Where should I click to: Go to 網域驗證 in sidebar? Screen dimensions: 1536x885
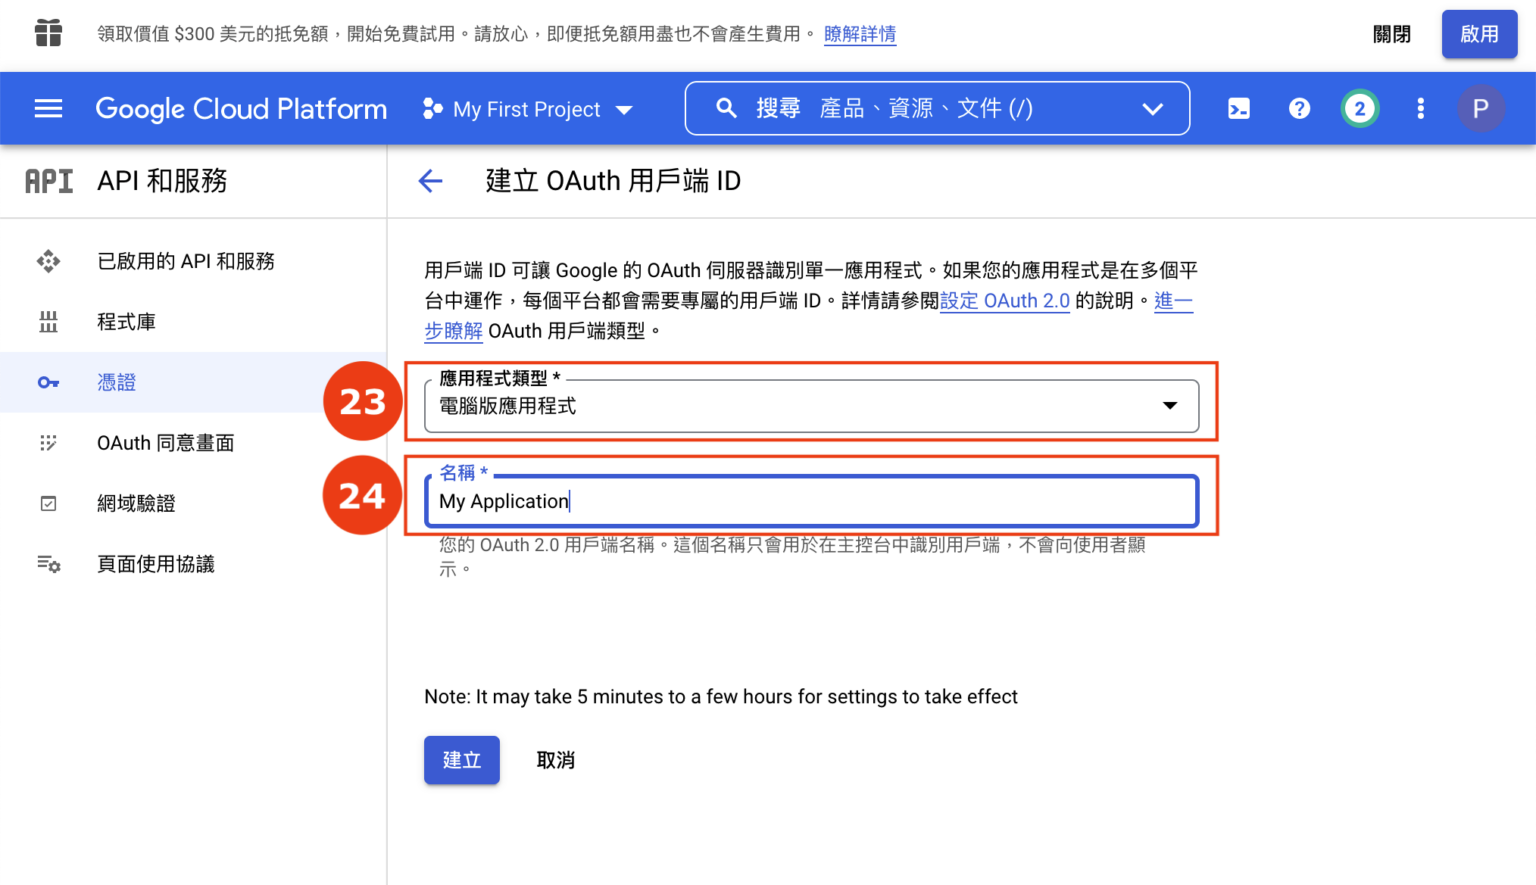[136, 504]
